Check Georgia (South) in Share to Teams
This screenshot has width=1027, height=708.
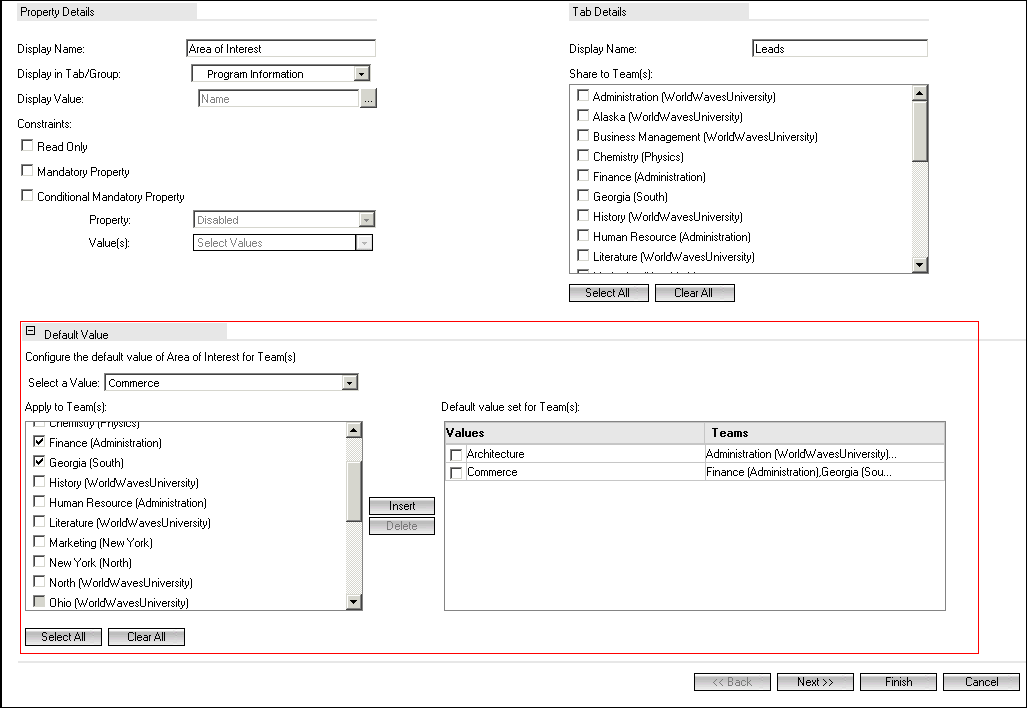coord(583,195)
